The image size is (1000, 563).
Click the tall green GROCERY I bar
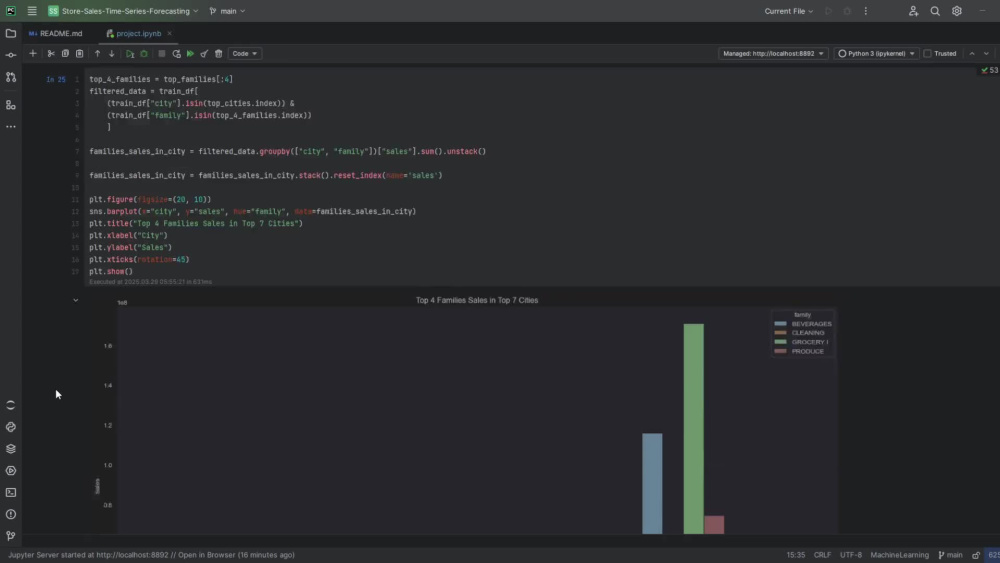[x=693, y=428]
